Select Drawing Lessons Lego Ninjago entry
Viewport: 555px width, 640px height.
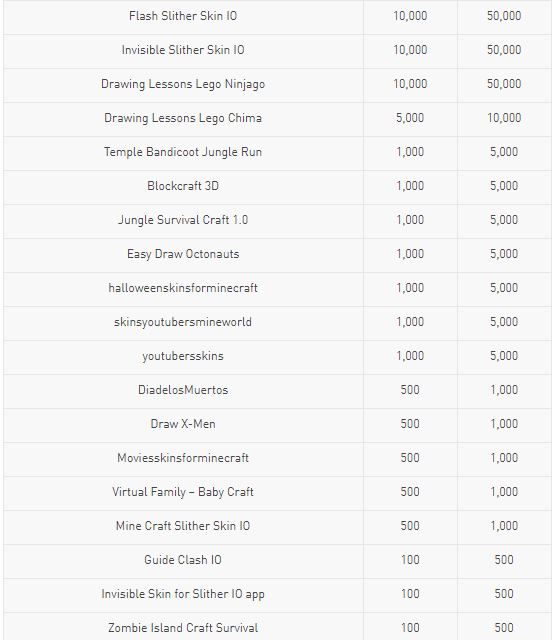183,84
